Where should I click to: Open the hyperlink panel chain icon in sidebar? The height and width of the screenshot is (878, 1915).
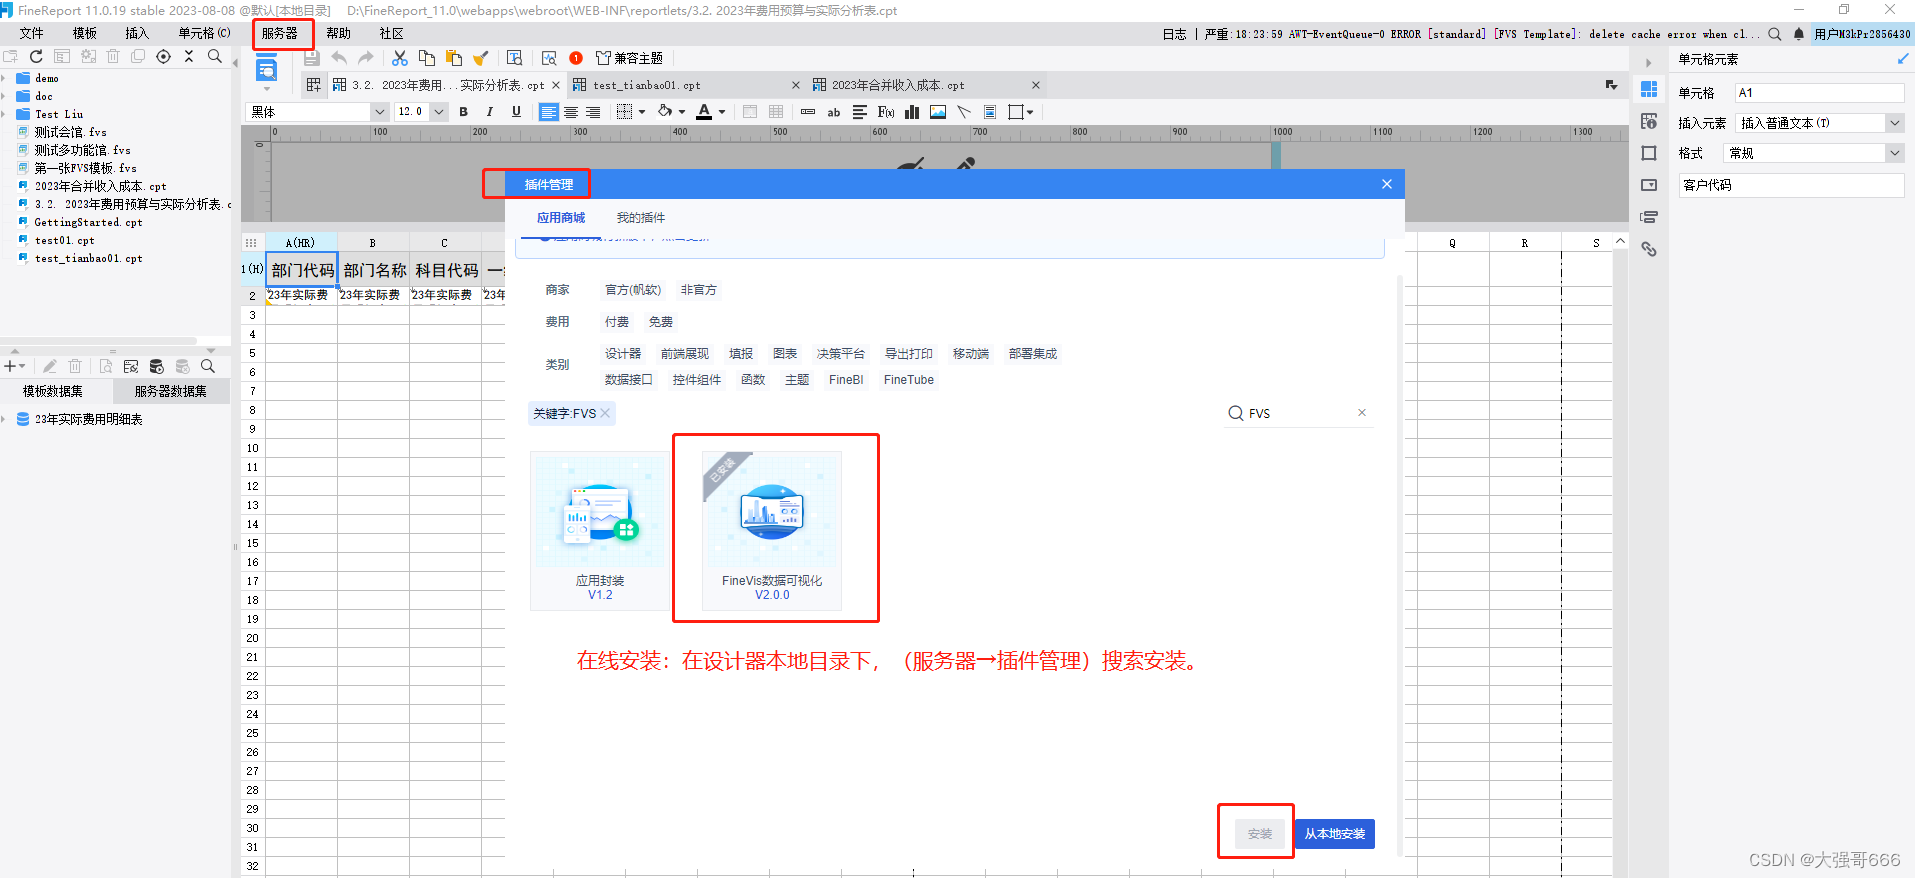(1649, 249)
